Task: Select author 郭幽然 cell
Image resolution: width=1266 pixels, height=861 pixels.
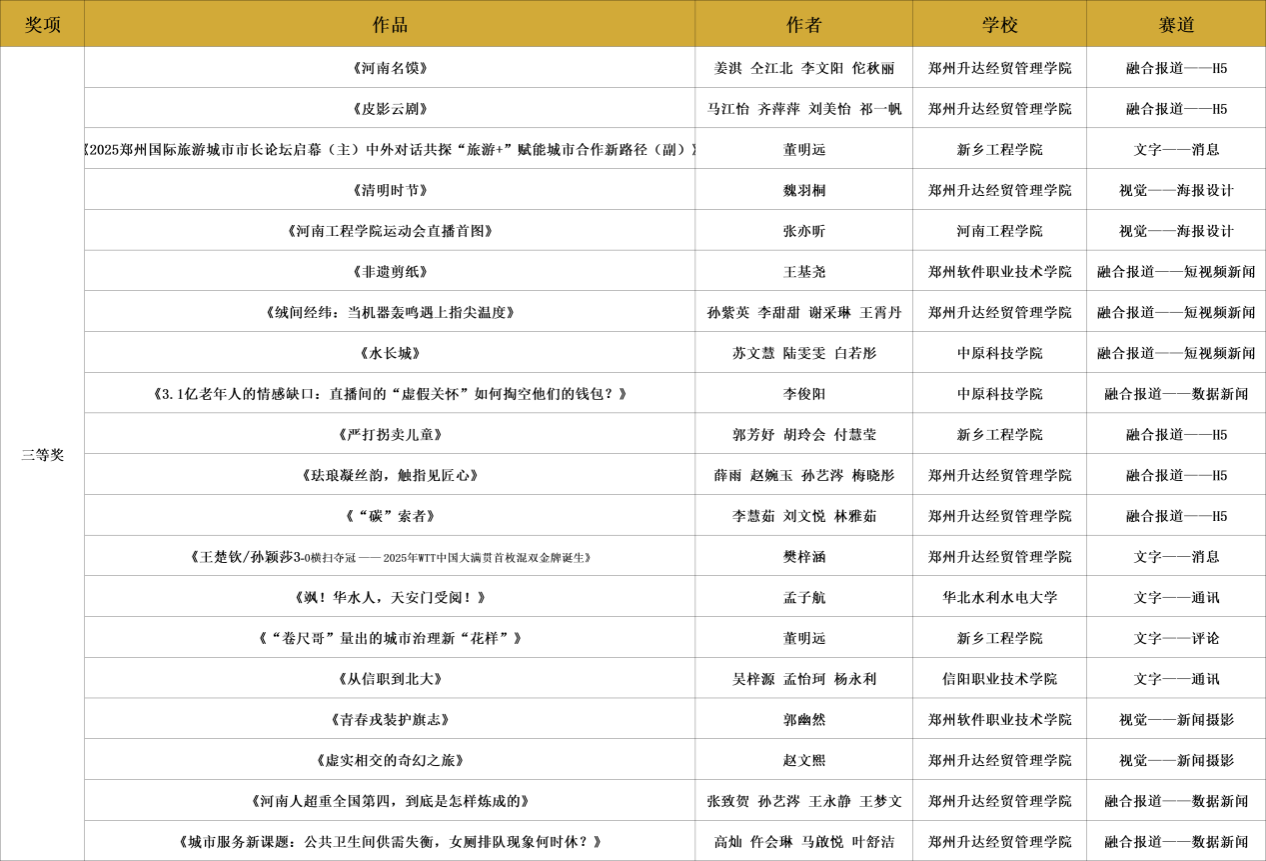Action: click(803, 720)
